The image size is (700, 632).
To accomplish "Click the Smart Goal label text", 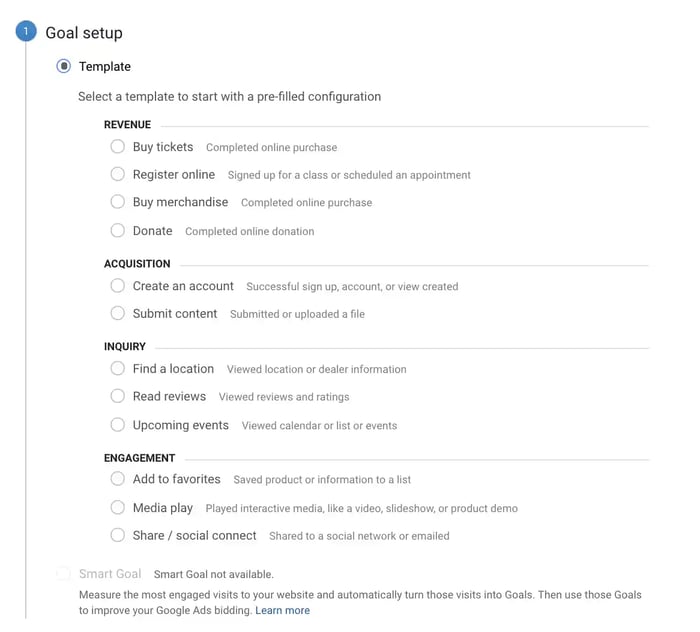I will pos(110,574).
